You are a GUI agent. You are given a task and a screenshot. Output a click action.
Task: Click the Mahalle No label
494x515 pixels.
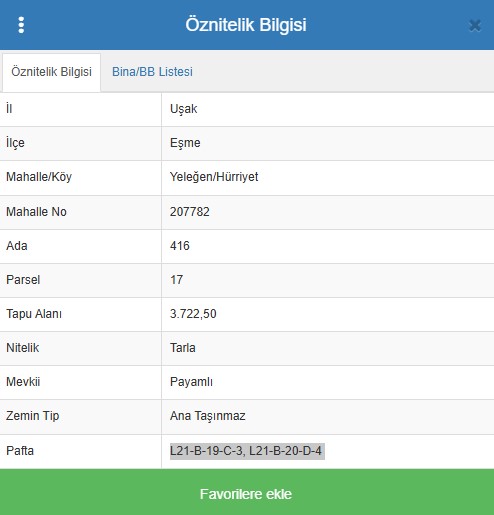tap(36, 212)
